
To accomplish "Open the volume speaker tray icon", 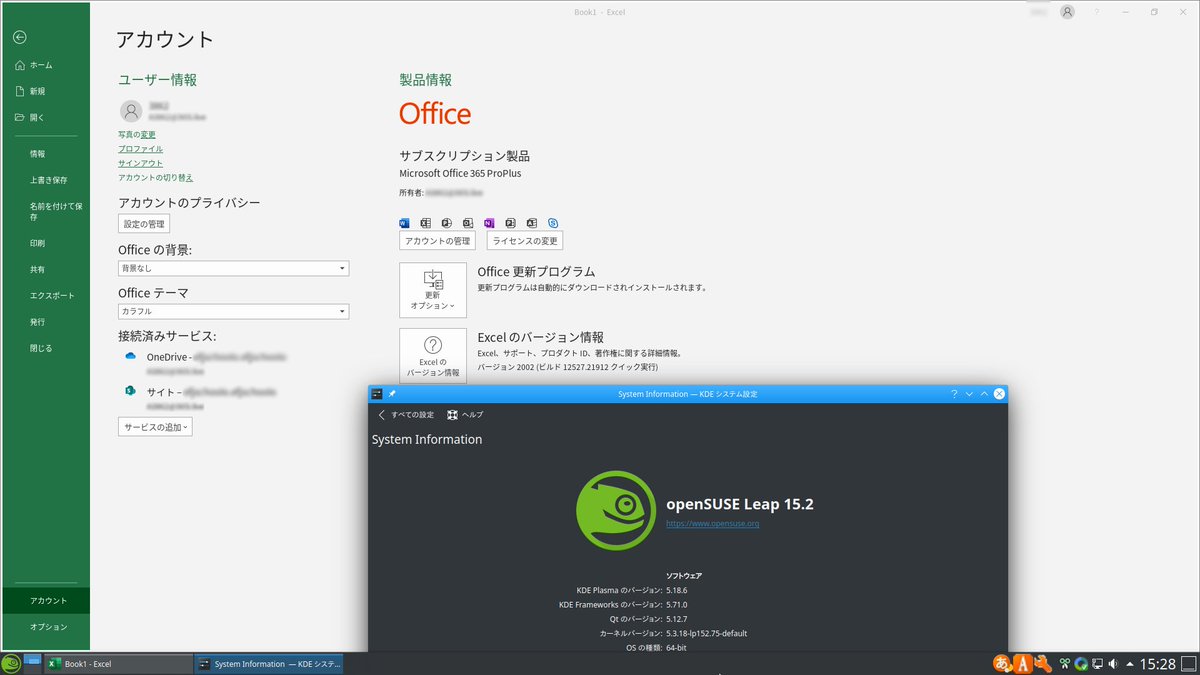I will click(1113, 664).
